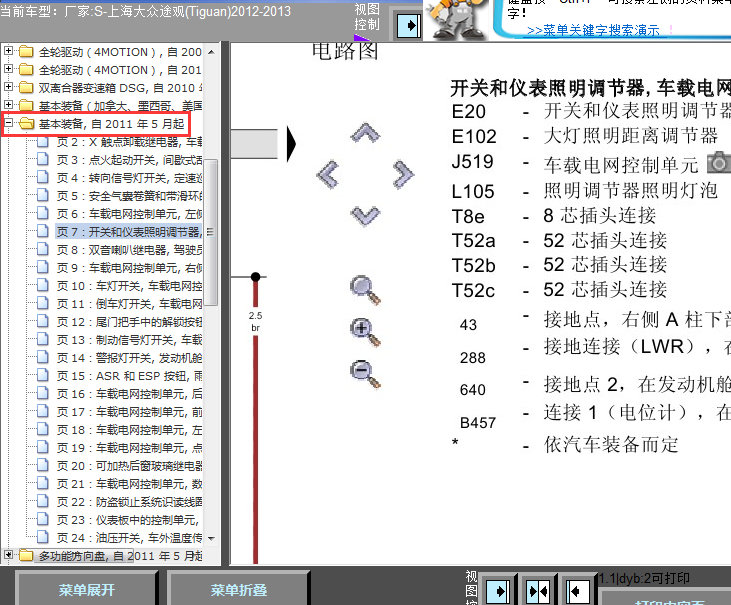Open page 7 开关和仪表照明调节器 in tree
Viewport: 731px width, 605px height.
pyautogui.click(x=128, y=232)
